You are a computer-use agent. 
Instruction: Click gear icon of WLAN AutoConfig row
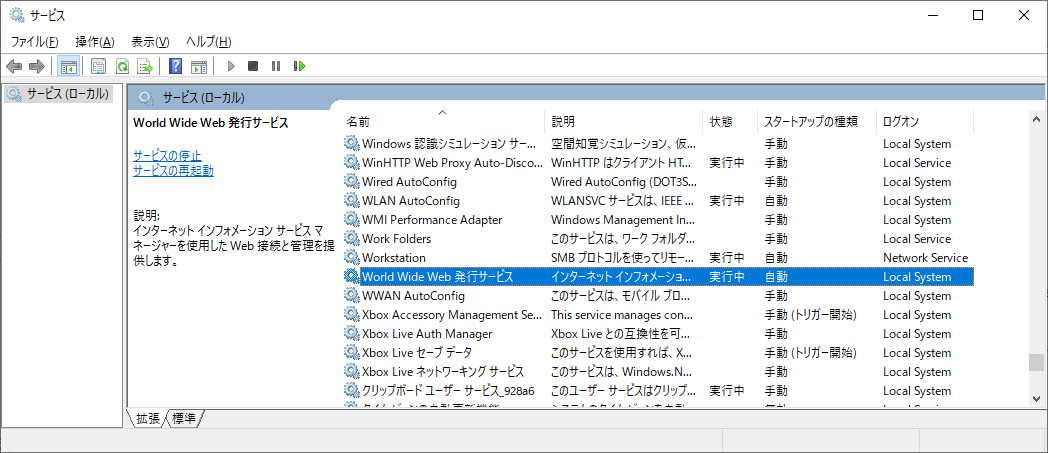tap(351, 200)
